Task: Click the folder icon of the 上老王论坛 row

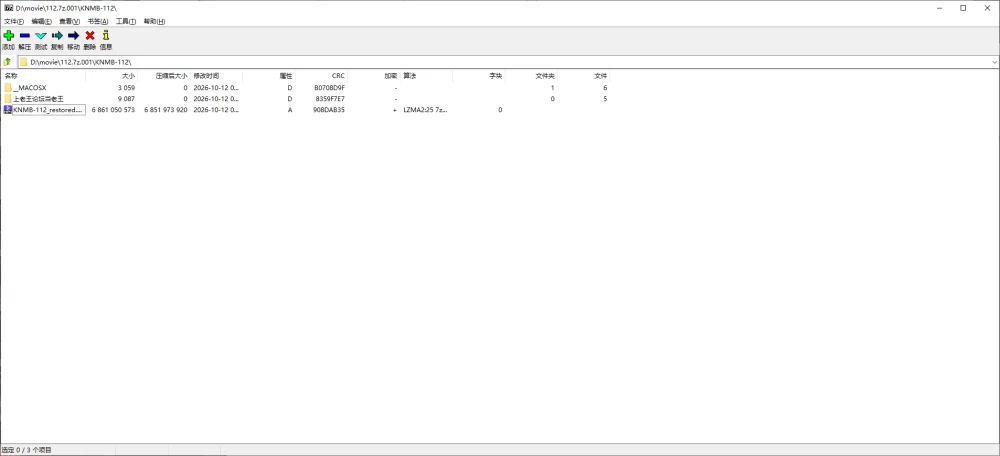Action: point(8,99)
